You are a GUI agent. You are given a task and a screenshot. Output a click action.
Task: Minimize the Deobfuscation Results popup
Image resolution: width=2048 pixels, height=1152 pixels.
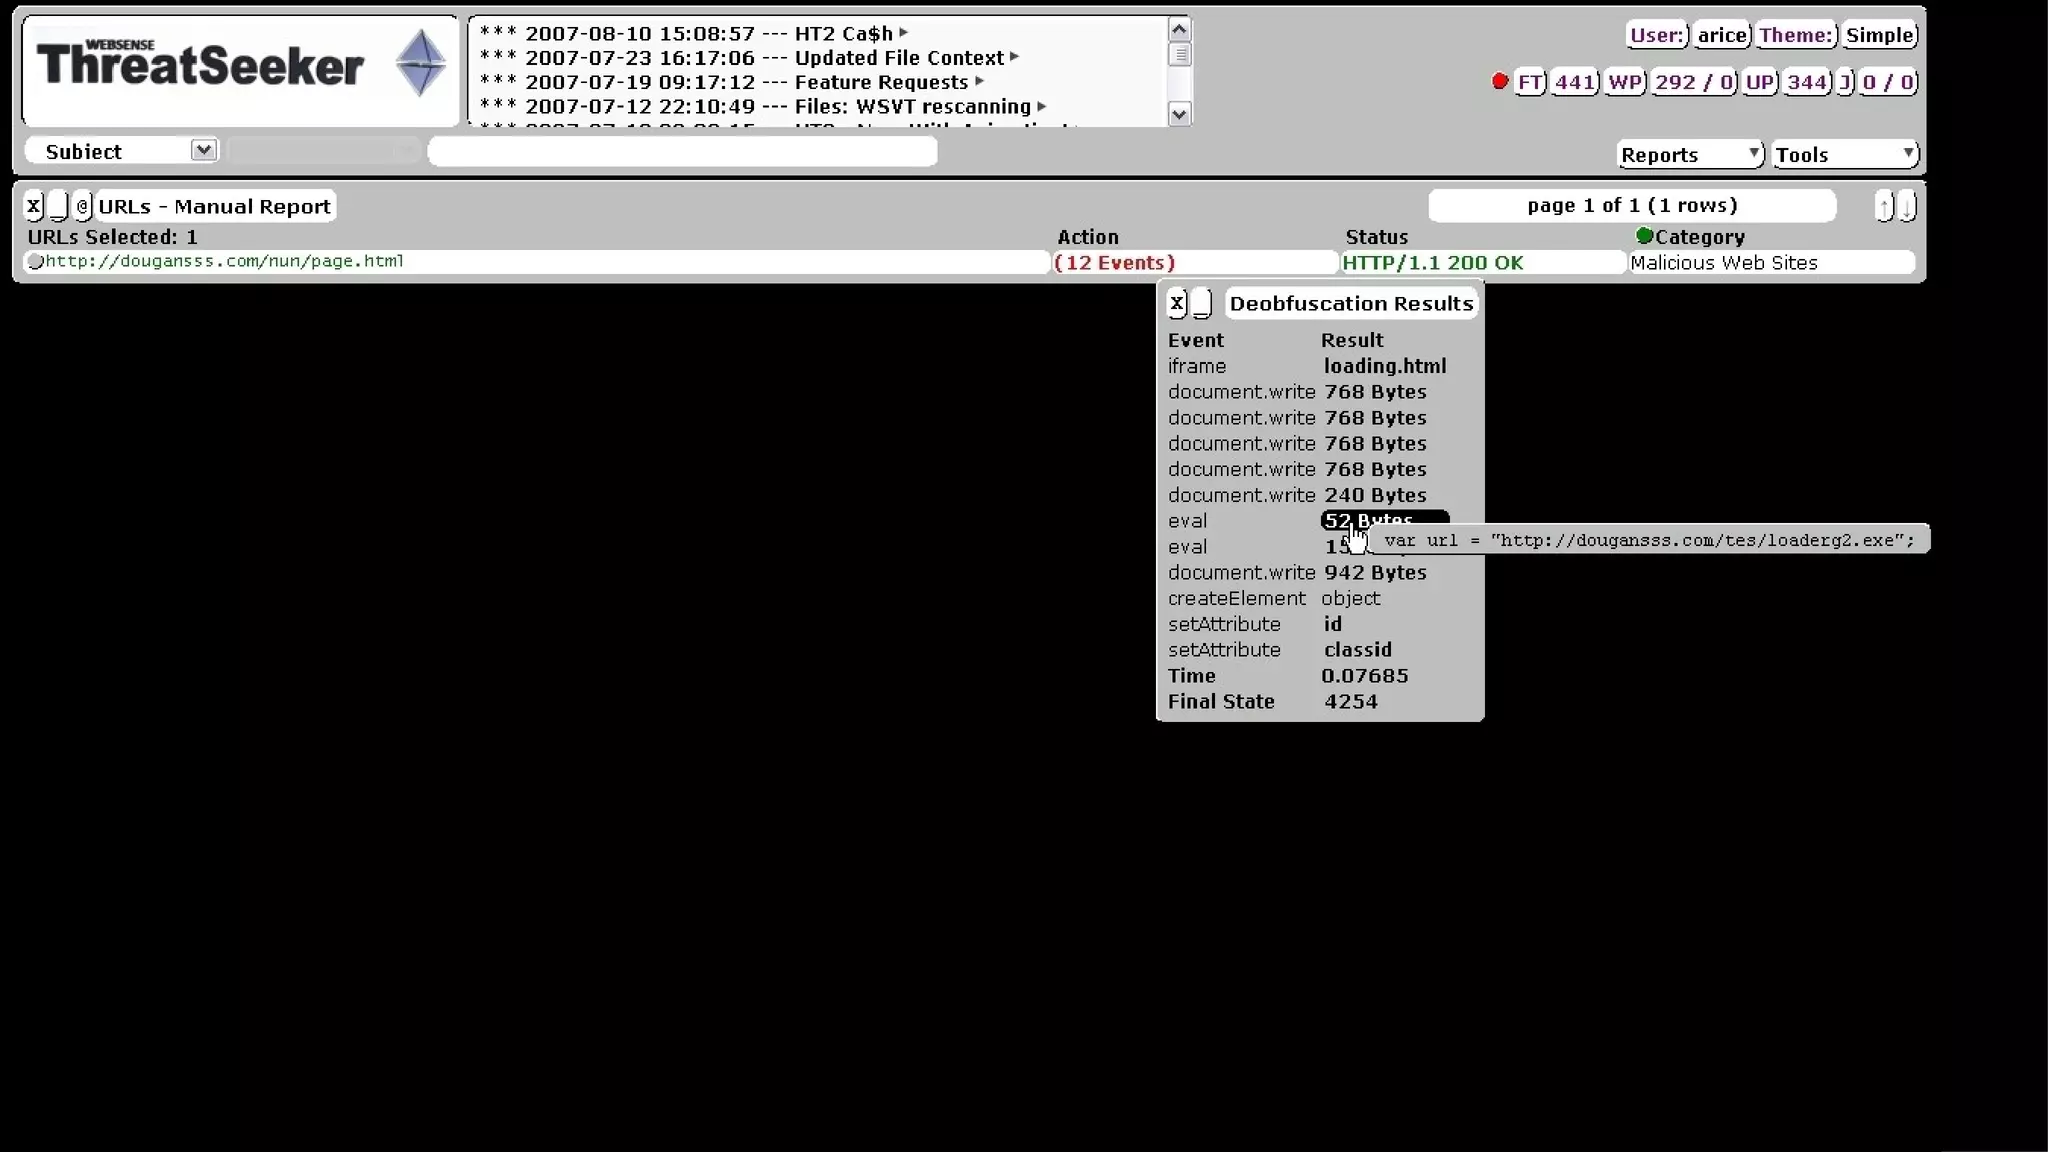[x=1202, y=303]
